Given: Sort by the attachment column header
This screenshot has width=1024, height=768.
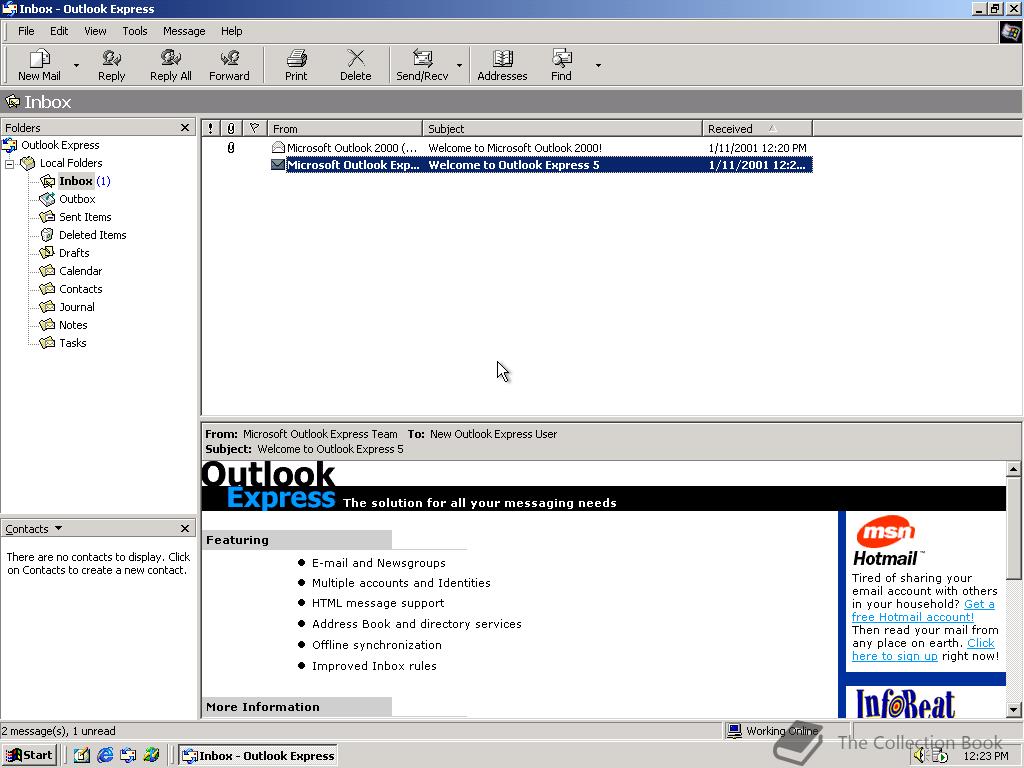Looking at the screenshot, I should click(x=231, y=129).
